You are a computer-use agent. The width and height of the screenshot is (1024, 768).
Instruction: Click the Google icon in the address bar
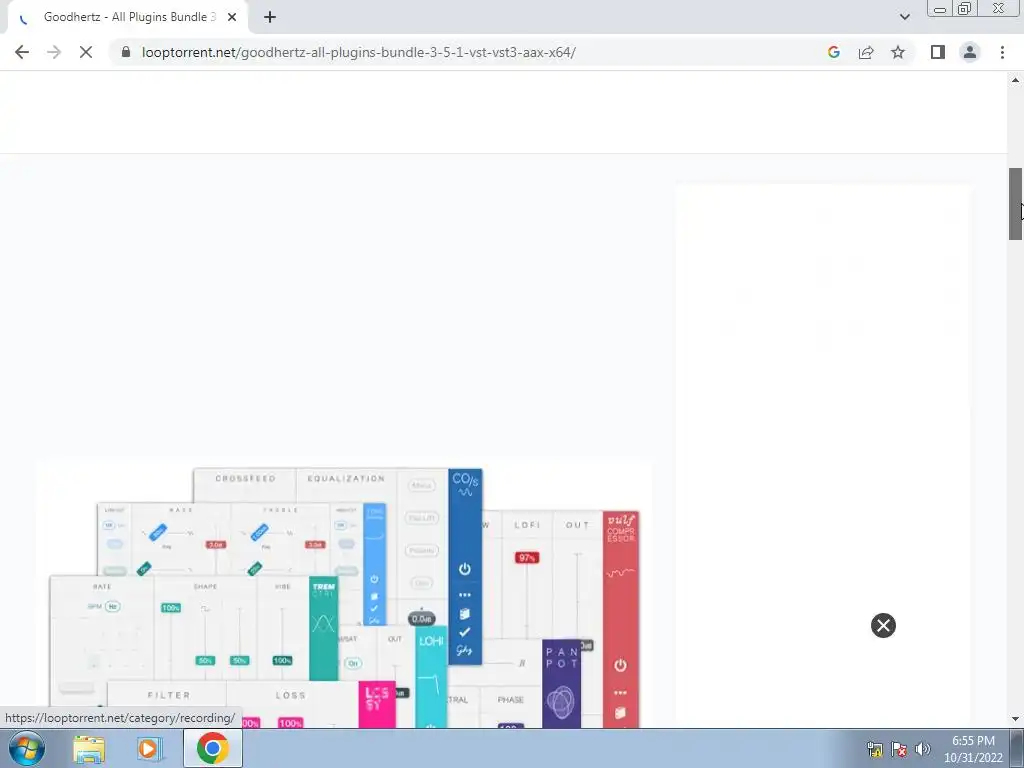pos(833,52)
